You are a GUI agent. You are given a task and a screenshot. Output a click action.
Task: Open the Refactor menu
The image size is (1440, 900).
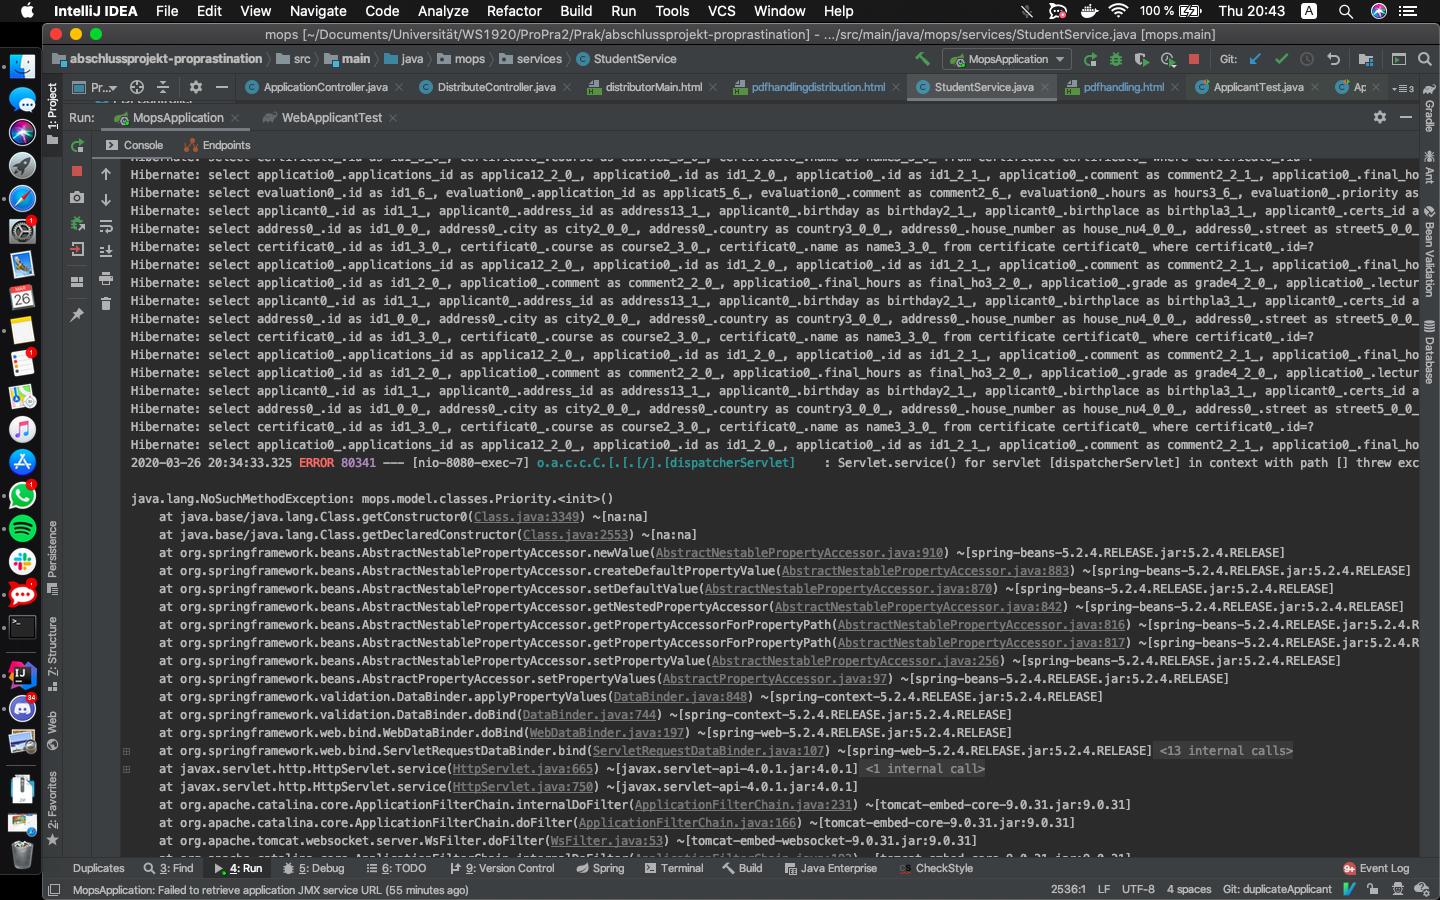click(514, 11)
